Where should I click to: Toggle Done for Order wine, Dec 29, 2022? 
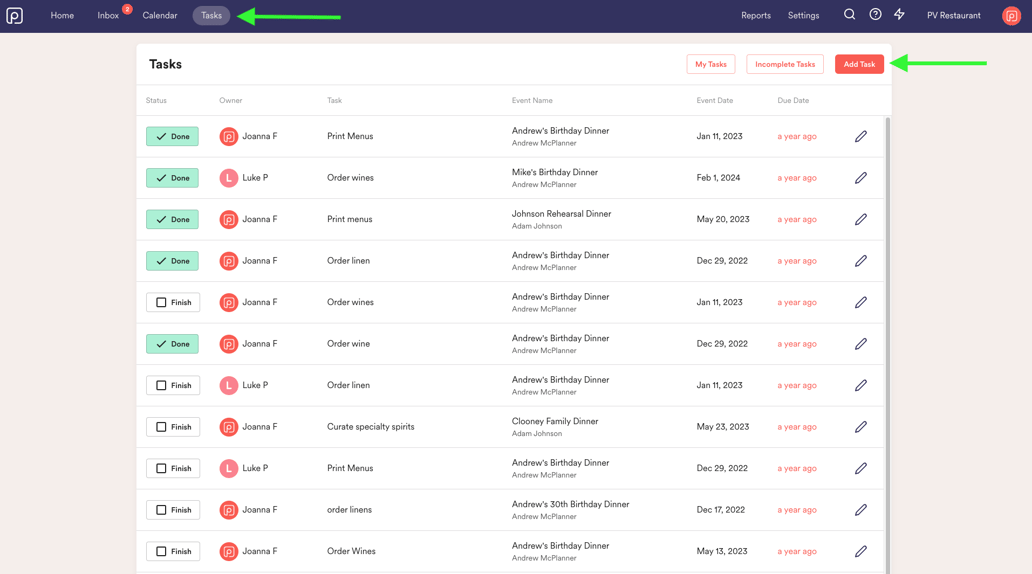coord(172,344)
